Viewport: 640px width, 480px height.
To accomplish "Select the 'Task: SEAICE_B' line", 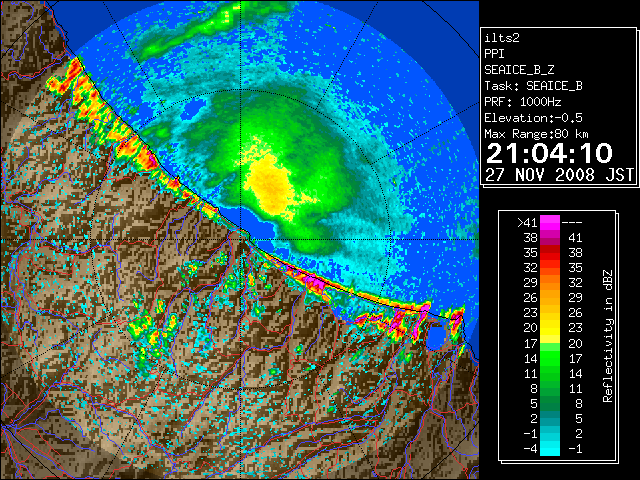I will click(533, 86).
